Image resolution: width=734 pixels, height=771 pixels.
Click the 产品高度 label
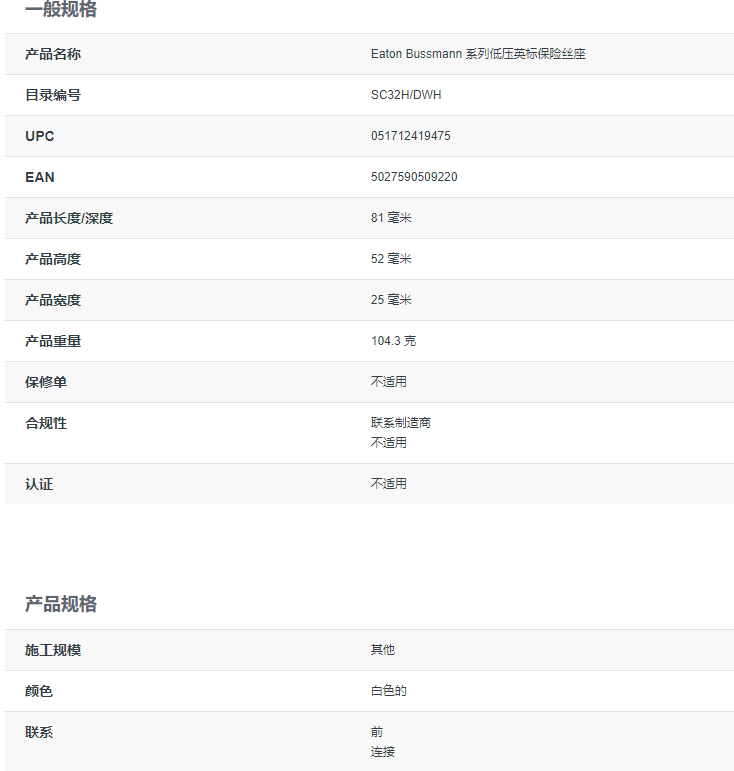(53, 259)
